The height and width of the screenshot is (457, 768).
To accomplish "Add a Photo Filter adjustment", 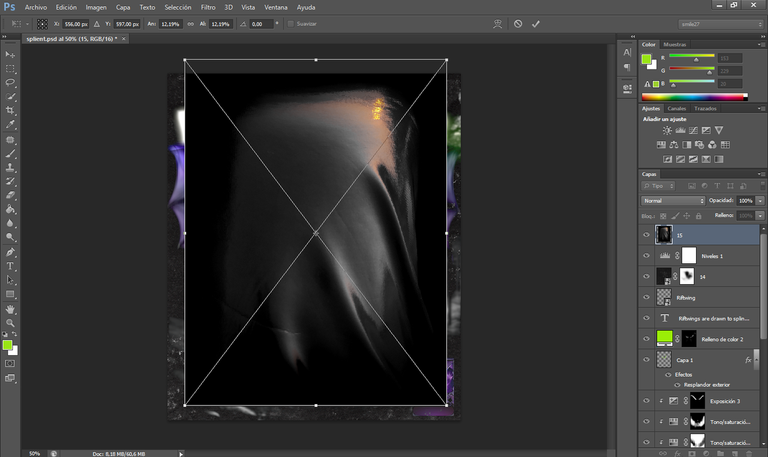I will pyautogui.click(x=699, y=144).
